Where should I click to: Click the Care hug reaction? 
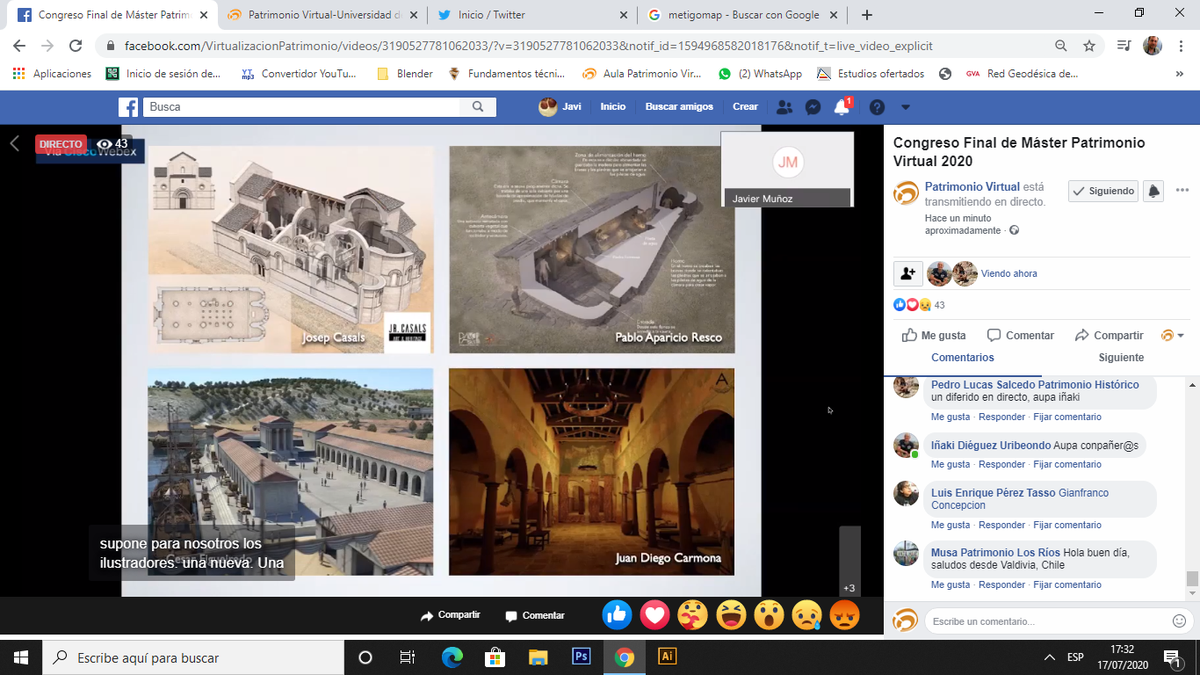[x=693, y=616]
